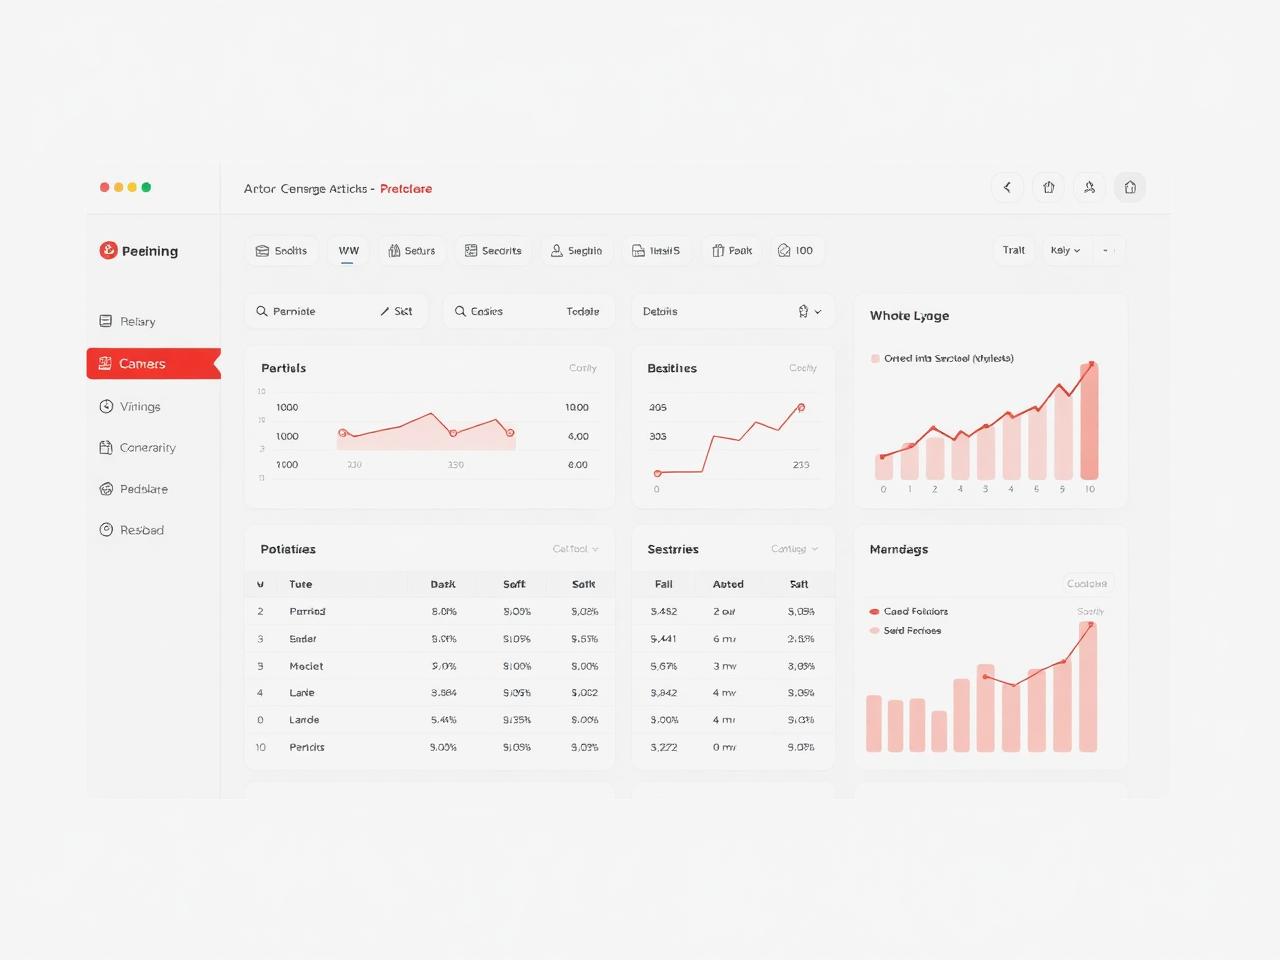Click the user profile icon in header
This screenshot has height=960, width=1280.
click(1089, 187)
